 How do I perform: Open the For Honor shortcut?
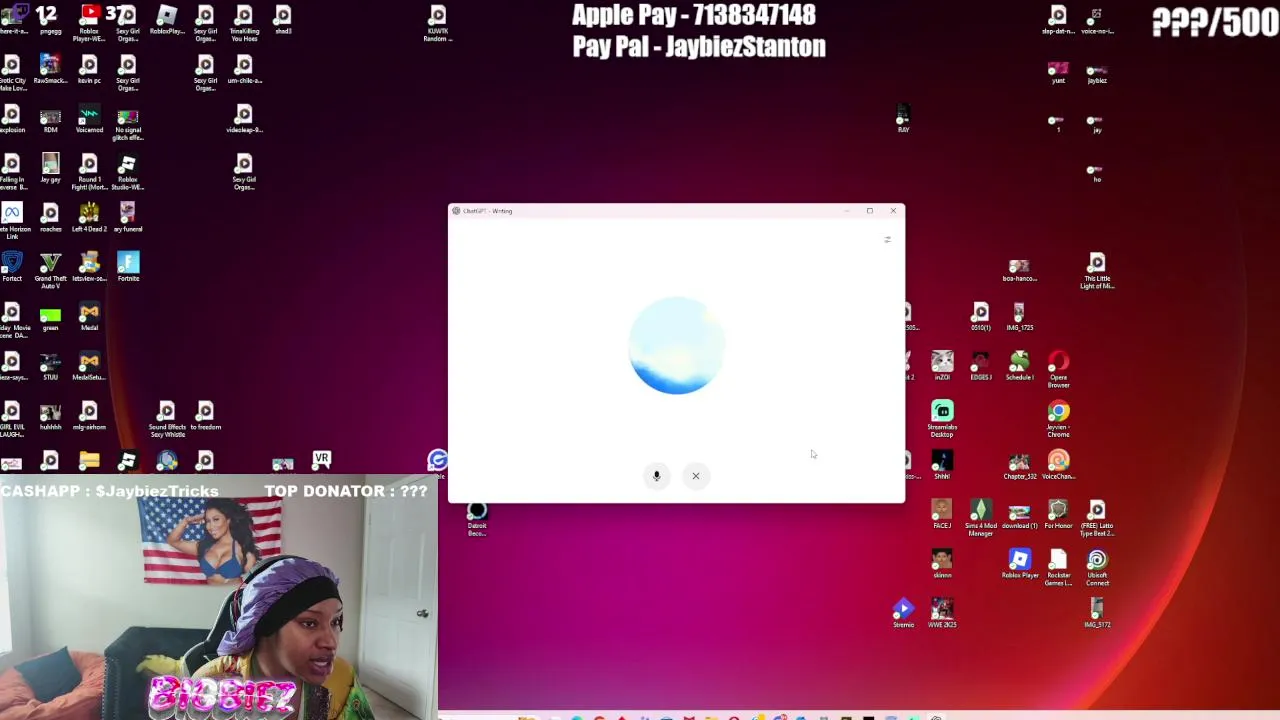(x=1058, y=514)
